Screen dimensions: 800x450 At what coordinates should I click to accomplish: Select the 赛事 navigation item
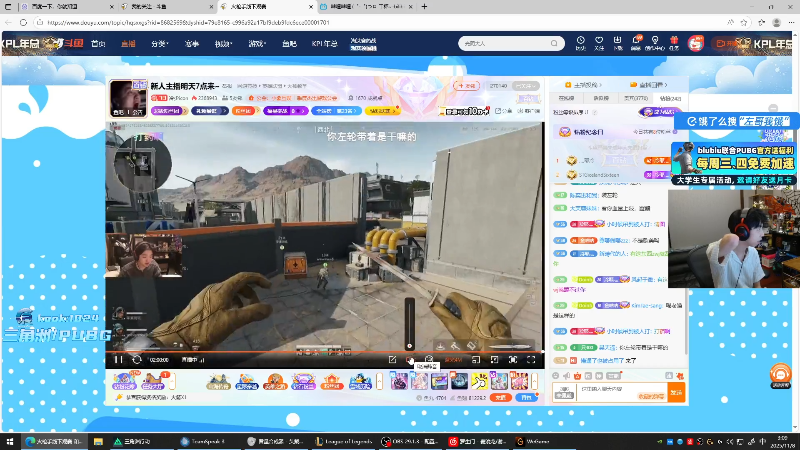pos(192,44)
